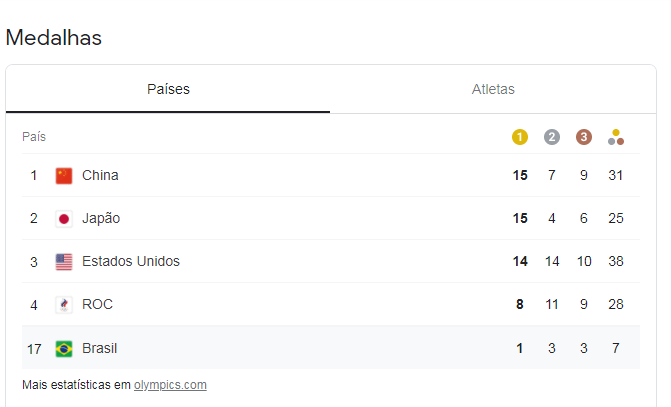Switch to the Atletas tab
671x407 pixels.
click(x=493, y=89)
